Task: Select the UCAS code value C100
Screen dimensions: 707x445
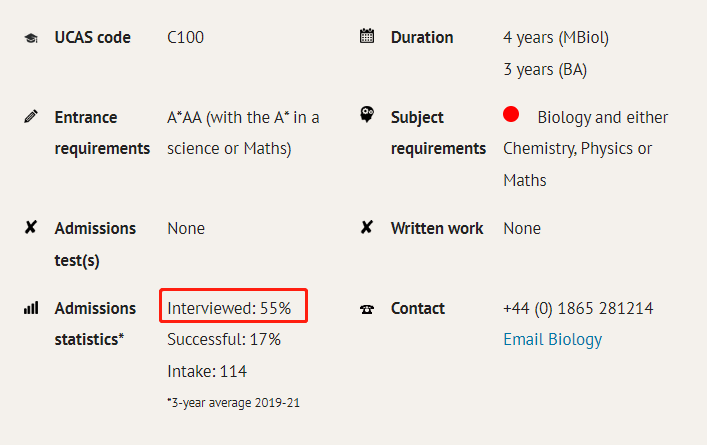Action: point(185,37)
